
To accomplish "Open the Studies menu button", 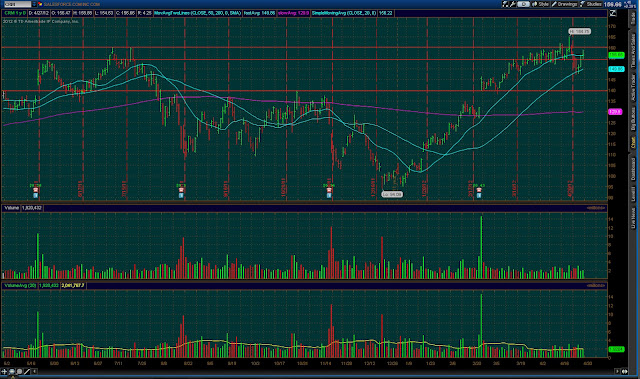I will pyautogui.click(x=590, y=4).
